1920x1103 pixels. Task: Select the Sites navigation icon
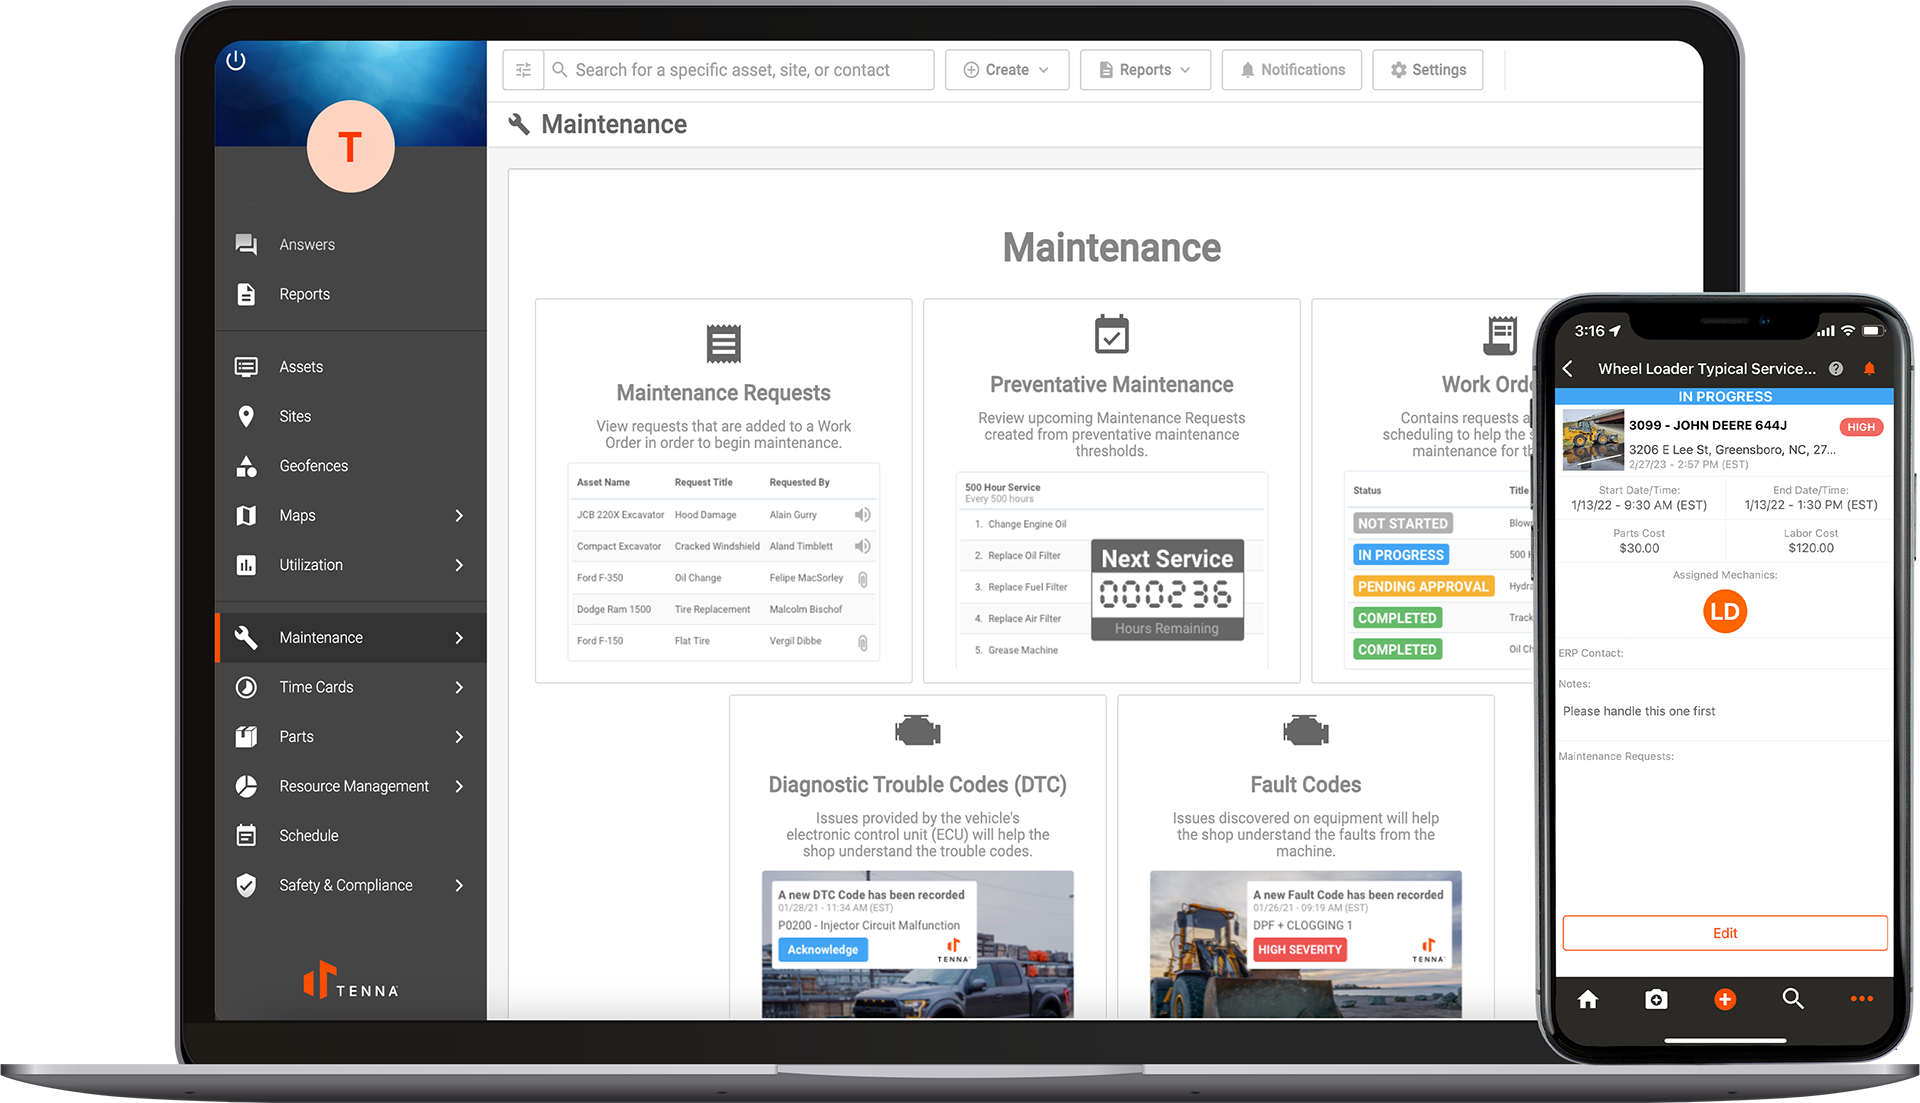click(x=246, y=416)
